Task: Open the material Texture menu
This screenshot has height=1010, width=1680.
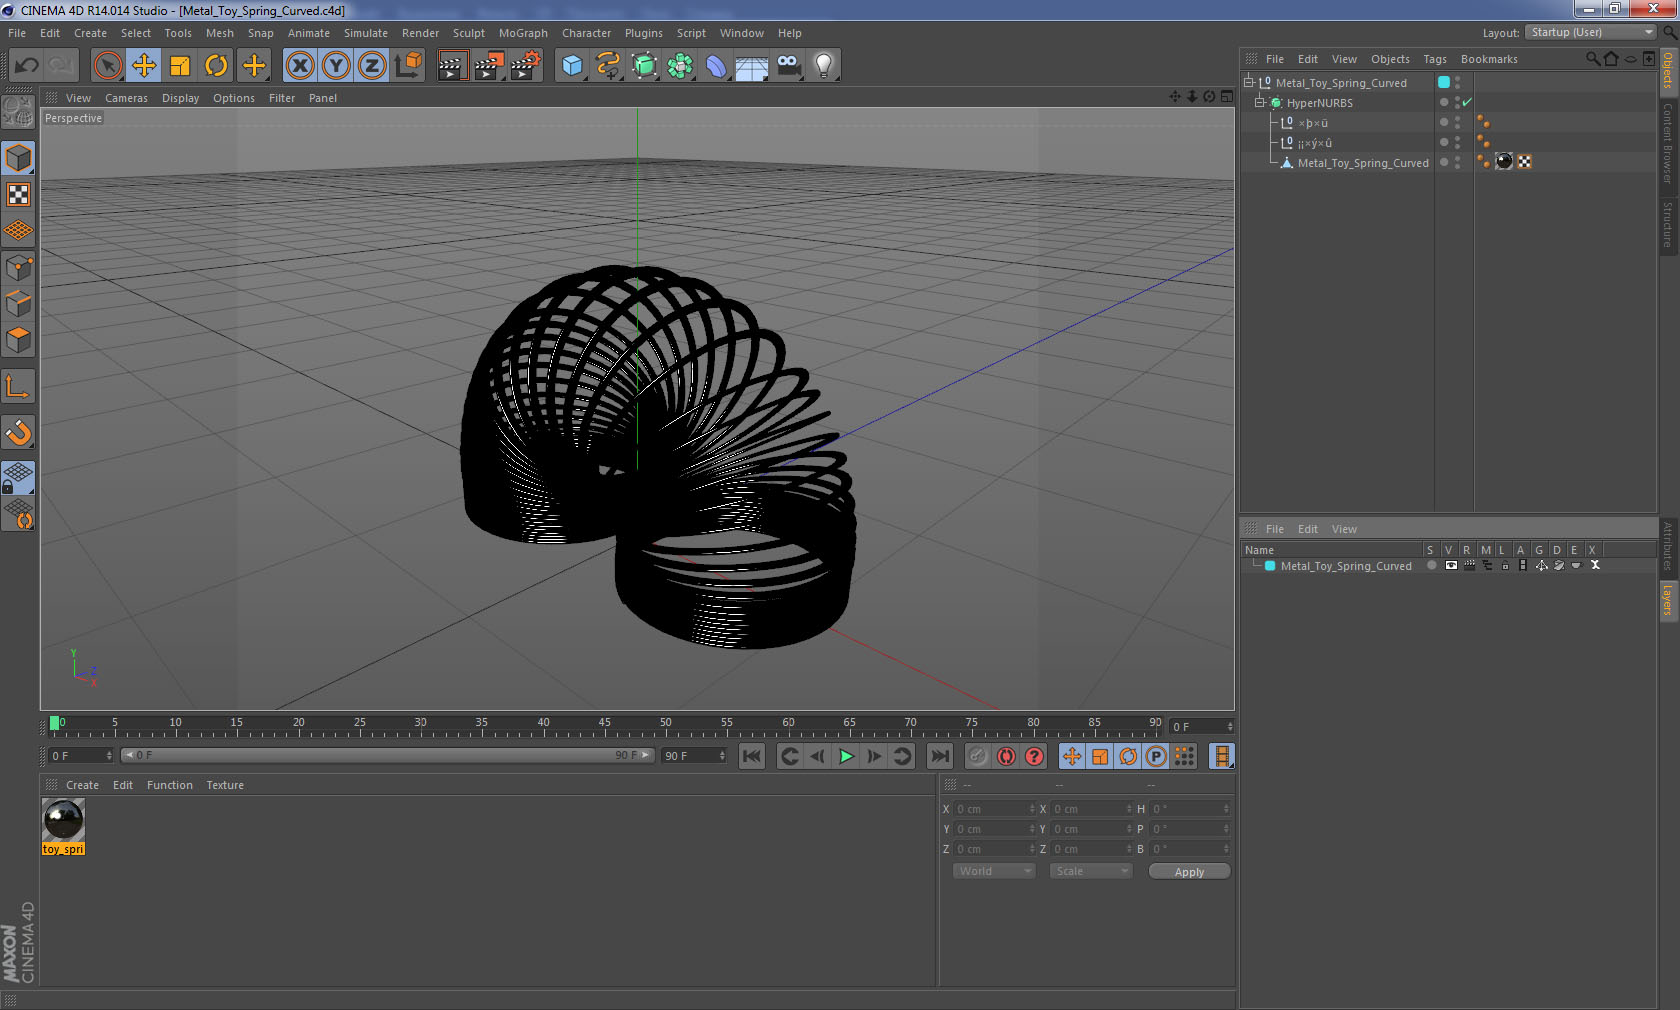Action: (225, 785)
